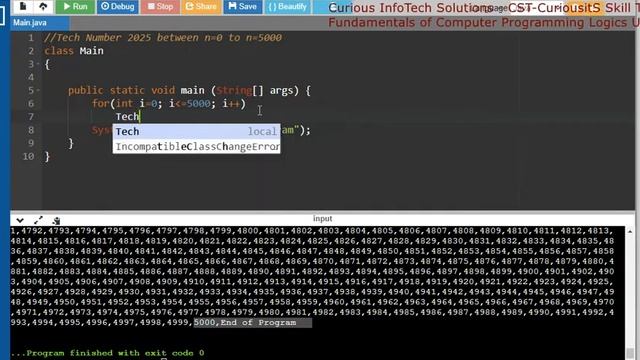Viewport: 640px width, 360px height.
Task: Click '5000,End of Program' output text
Action: point(245,322)
